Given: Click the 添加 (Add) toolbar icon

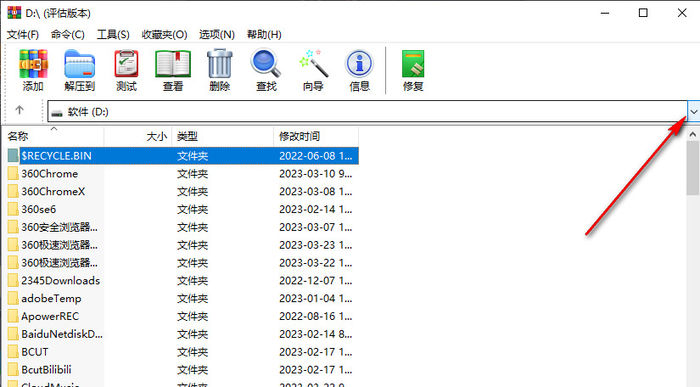Looking at the screenshot, I should (x=33, y=64).
